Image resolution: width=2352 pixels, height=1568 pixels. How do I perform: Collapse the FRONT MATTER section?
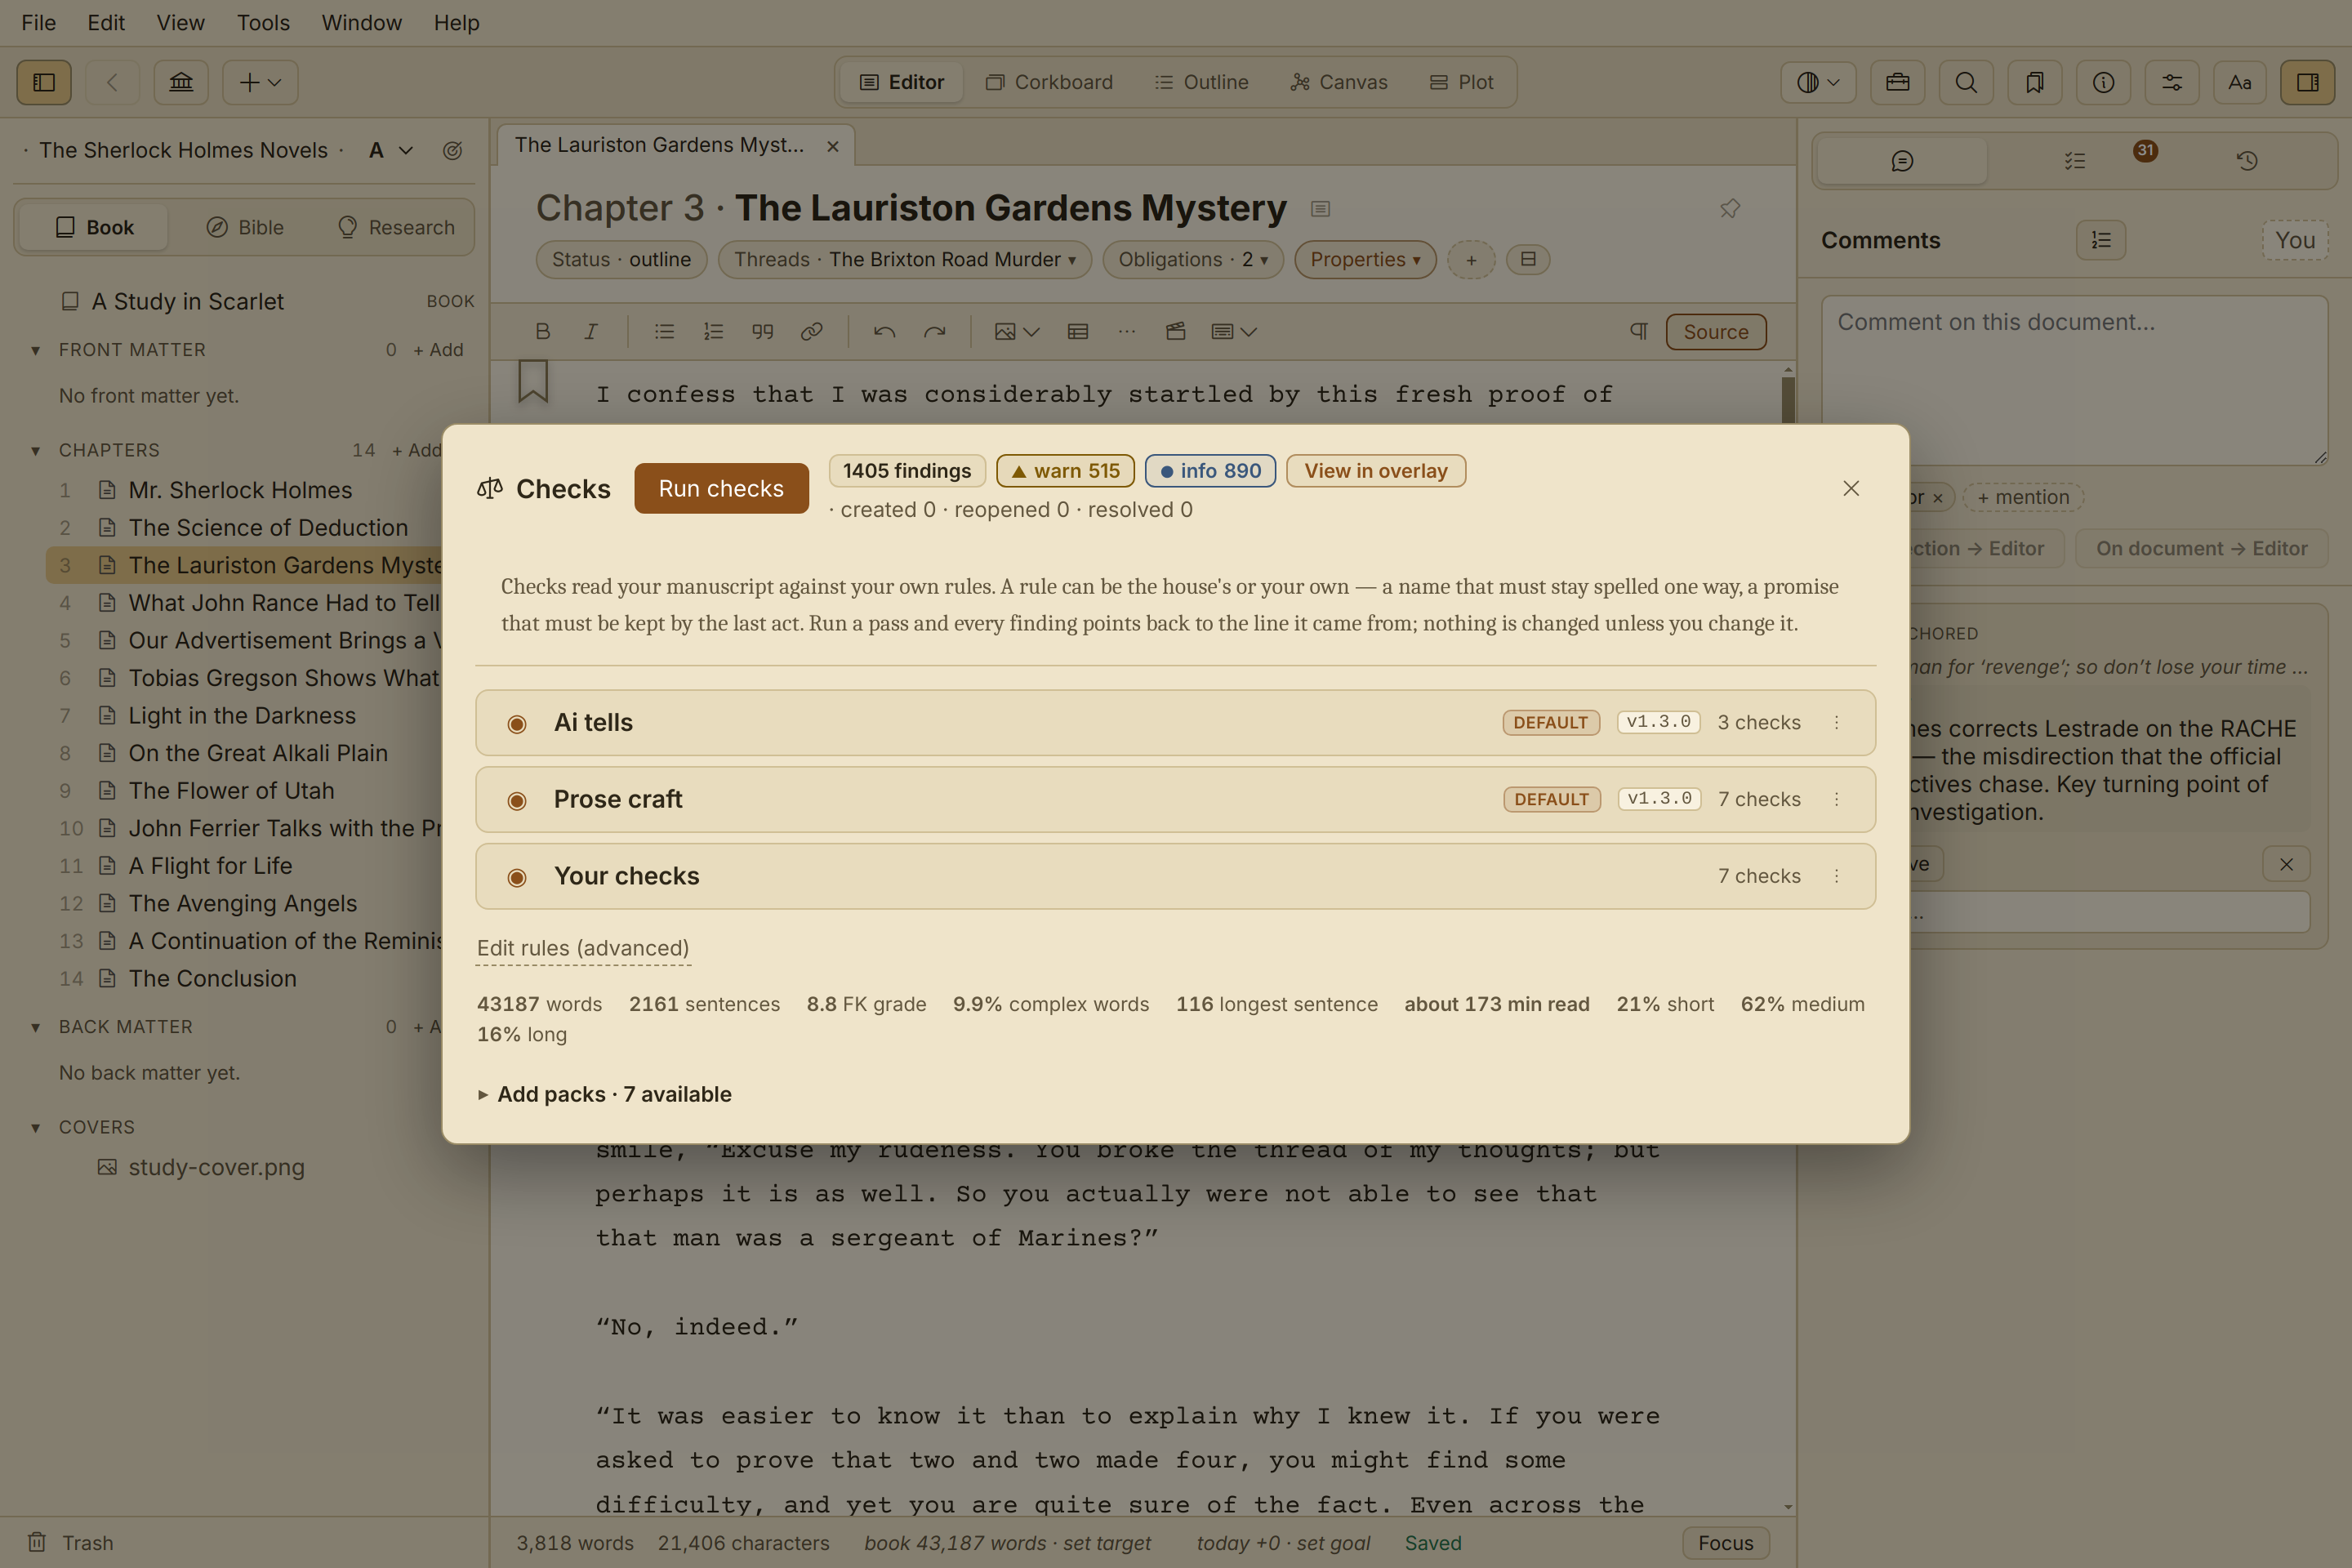pyautogui.click(x=36, y=350)
